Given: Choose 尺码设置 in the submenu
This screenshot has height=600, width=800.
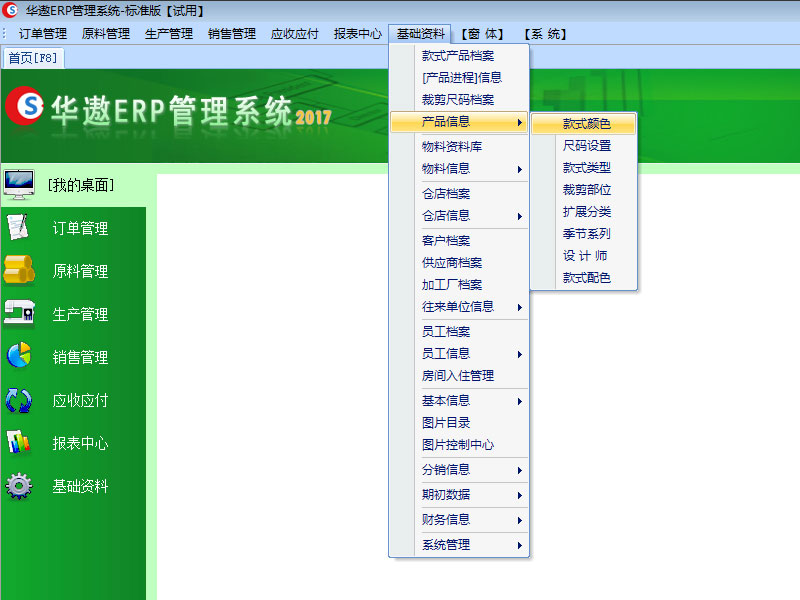Looking at the screenshot, I should [584, 146].
